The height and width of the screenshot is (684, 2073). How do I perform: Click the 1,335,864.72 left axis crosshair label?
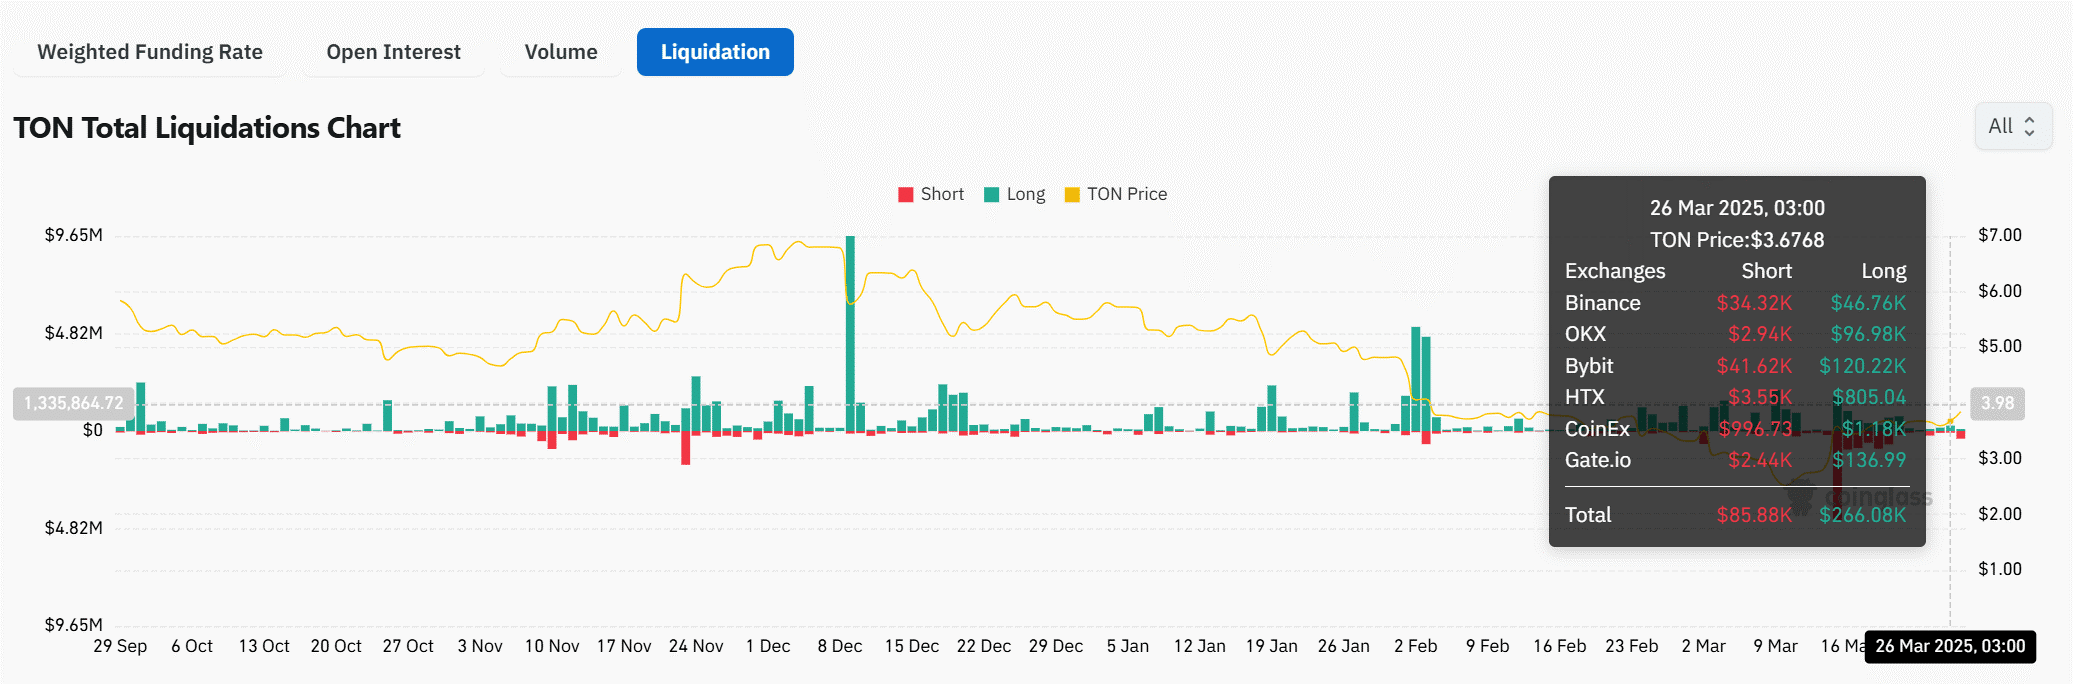pos(74,403)
